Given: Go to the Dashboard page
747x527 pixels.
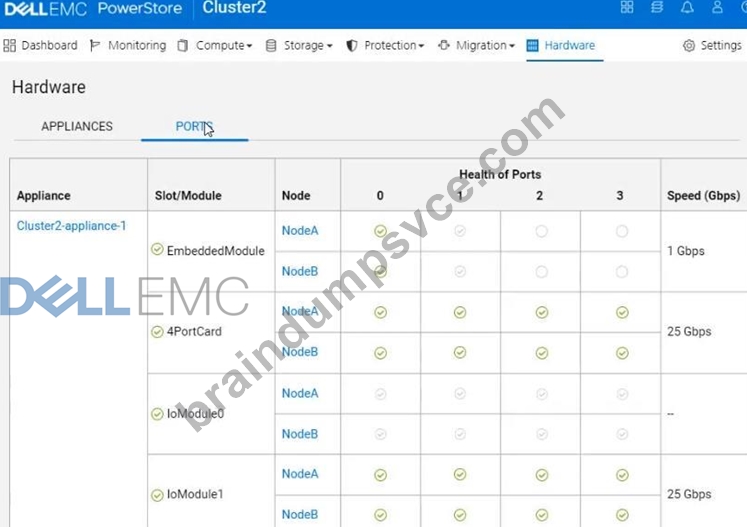Looking at the screenshot, I should pyautogui.click(x=40, y=46).
